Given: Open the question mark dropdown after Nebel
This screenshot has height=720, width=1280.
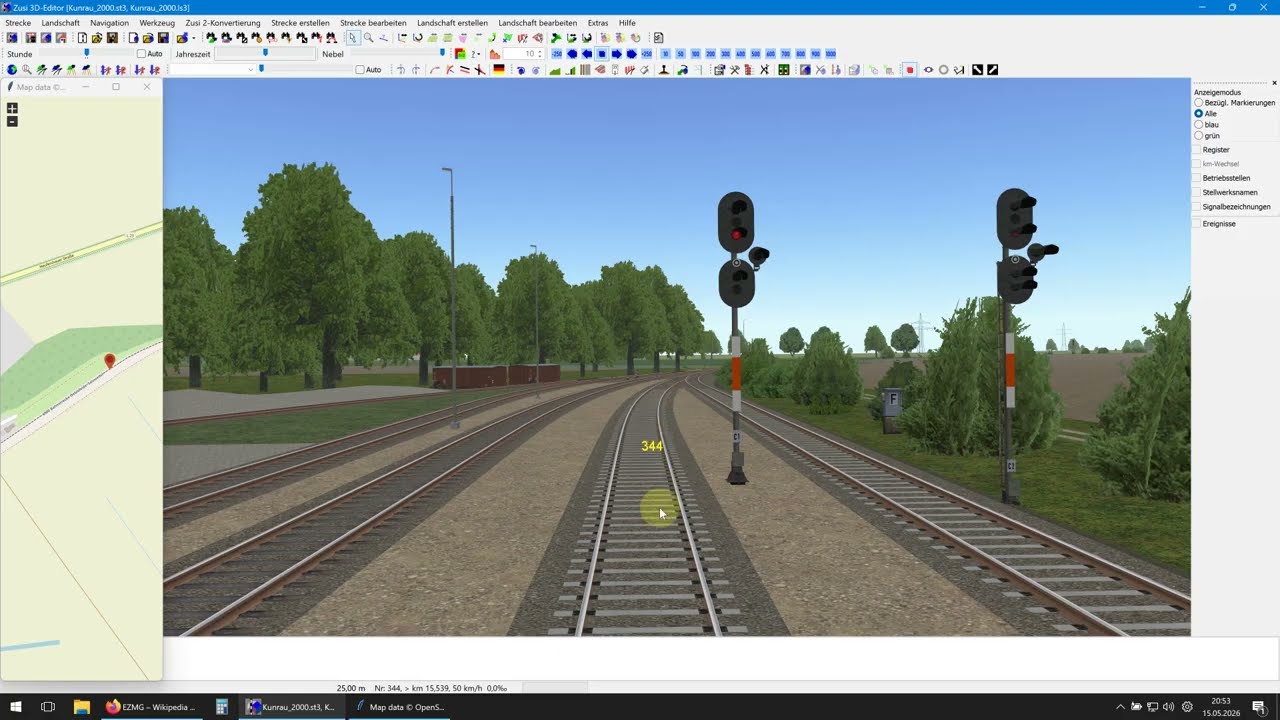Looking at the screenshot, I should (x=475, y=54).
